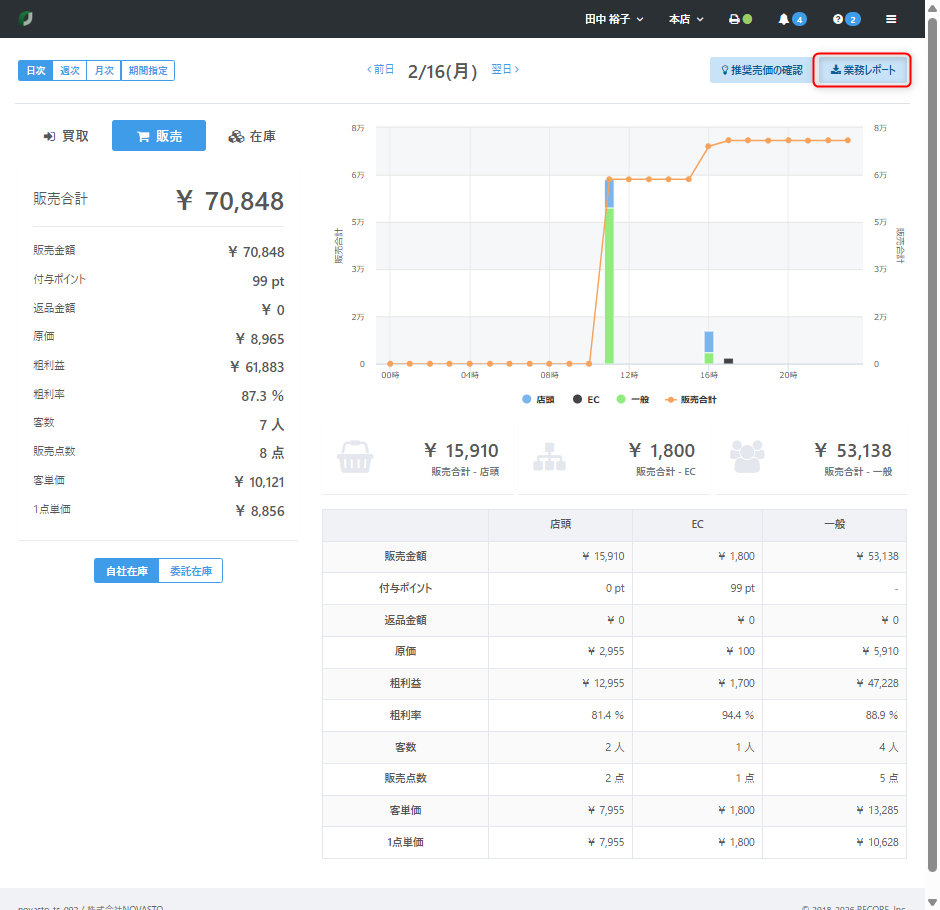940x910 pixels.
Task: Open the help question mark icon
Action: [837, 19]
